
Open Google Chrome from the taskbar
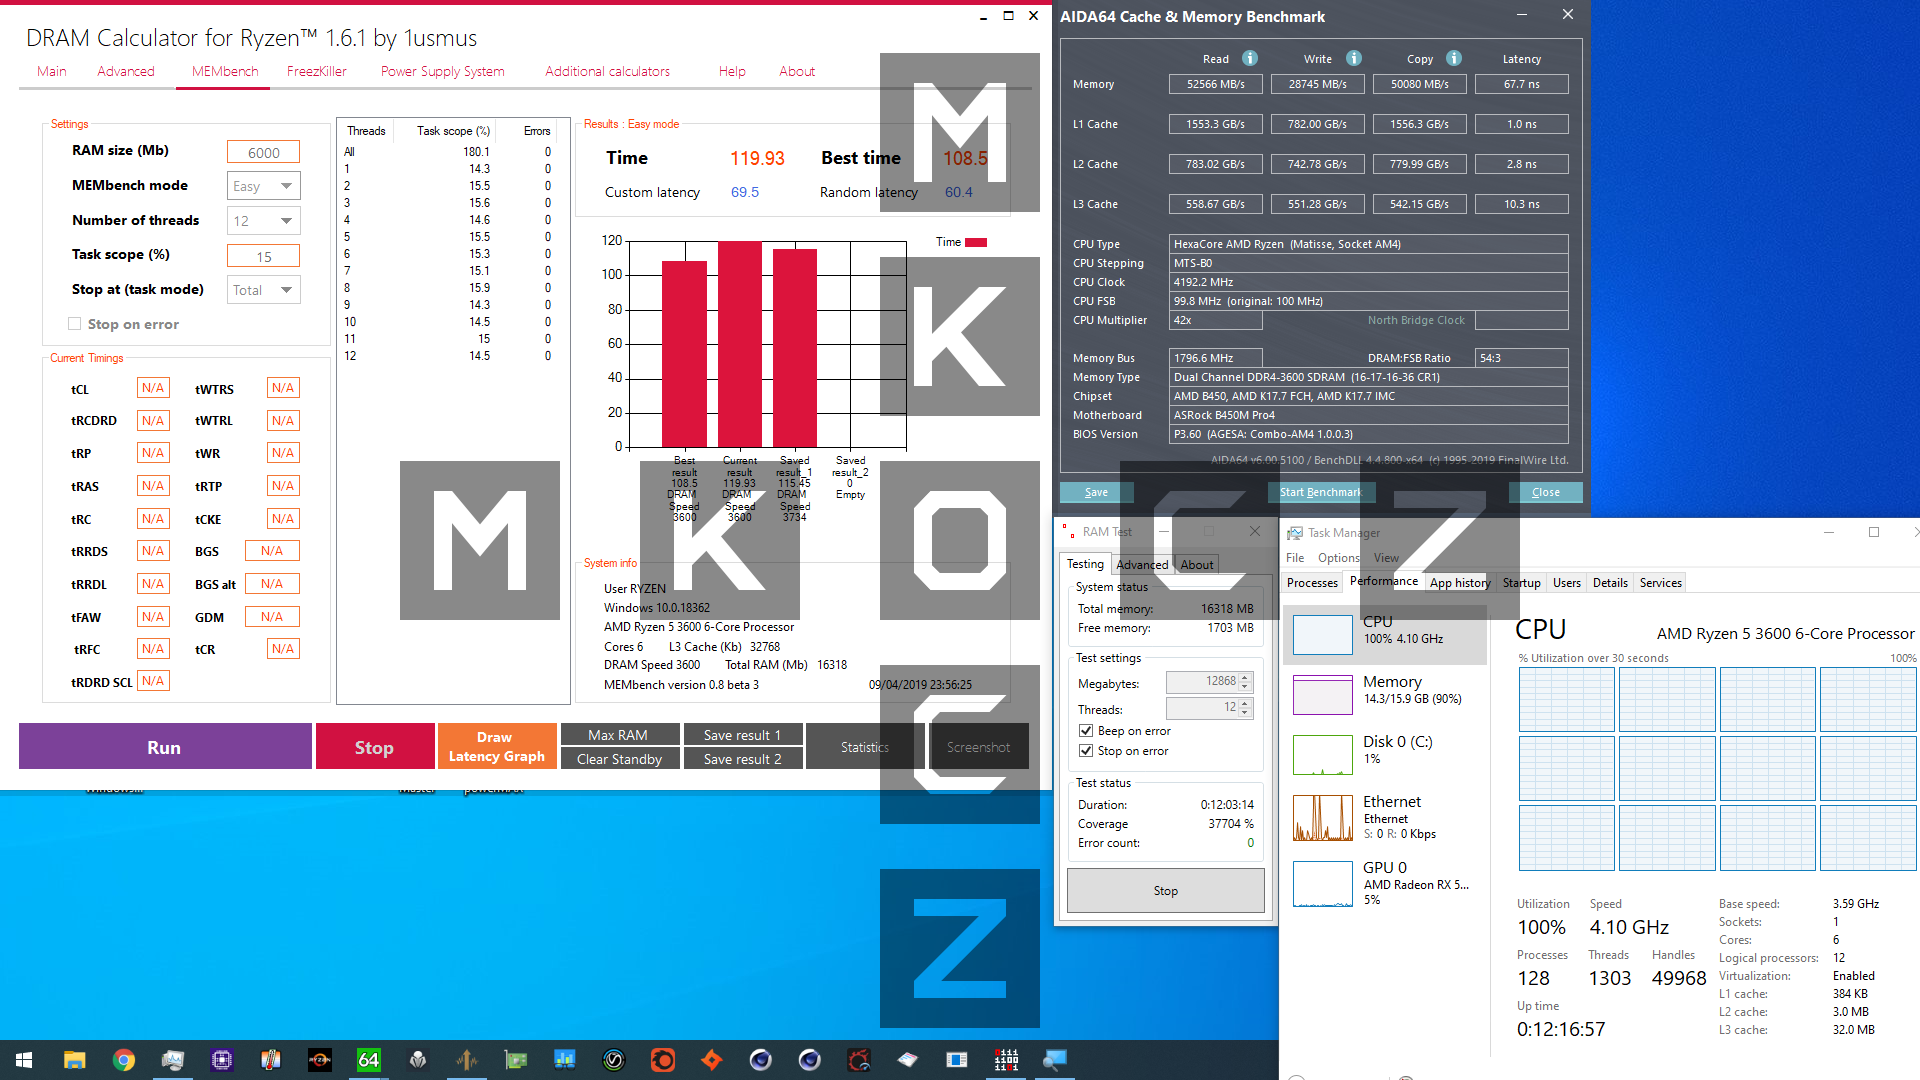pos(124,1060)
